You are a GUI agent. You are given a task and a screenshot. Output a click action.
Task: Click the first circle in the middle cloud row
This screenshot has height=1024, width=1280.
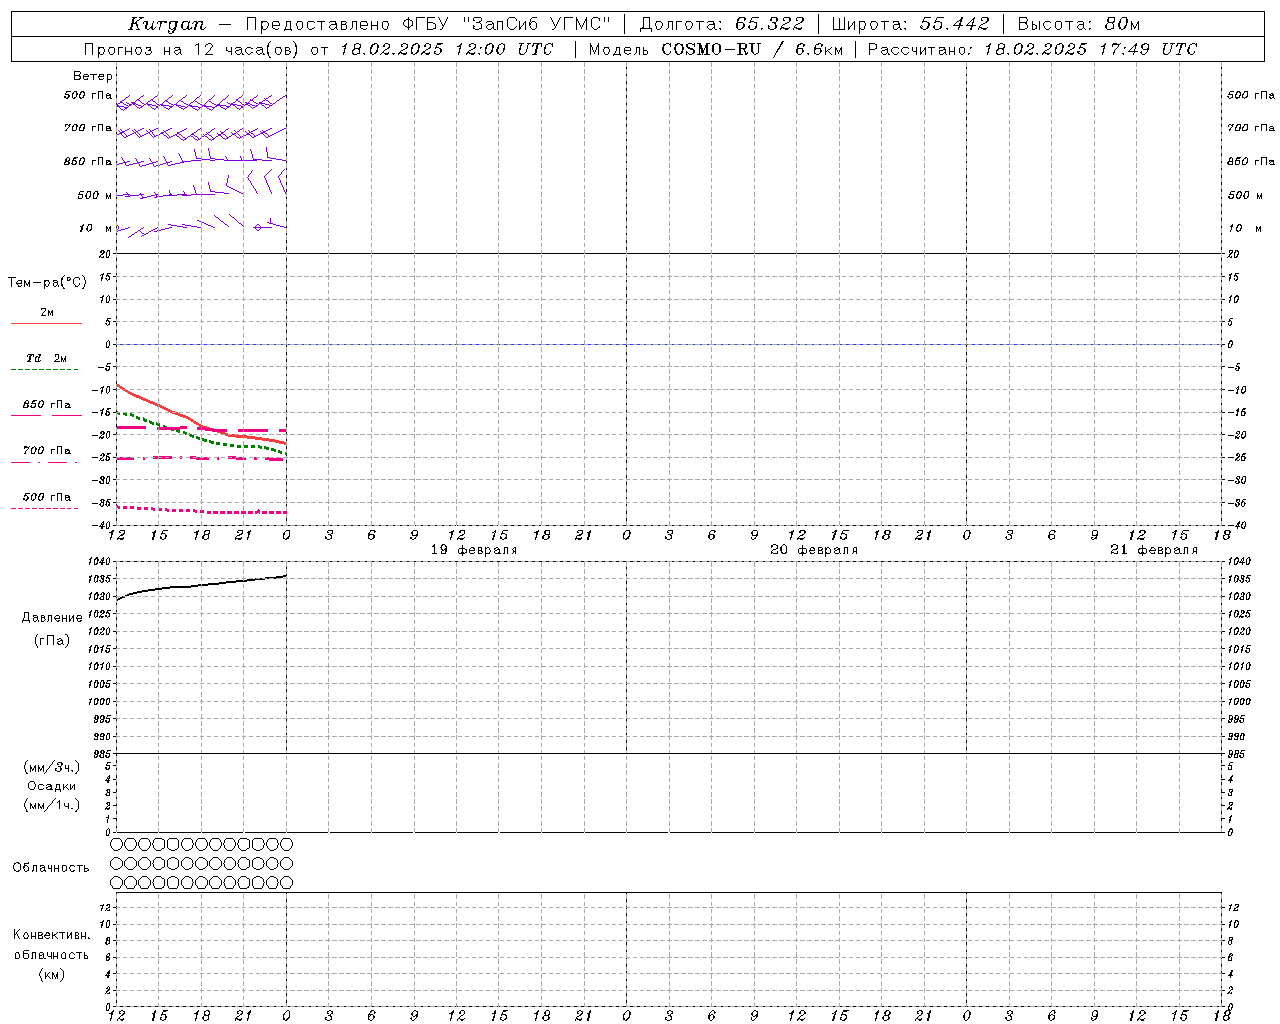click(x=116, y=864)
